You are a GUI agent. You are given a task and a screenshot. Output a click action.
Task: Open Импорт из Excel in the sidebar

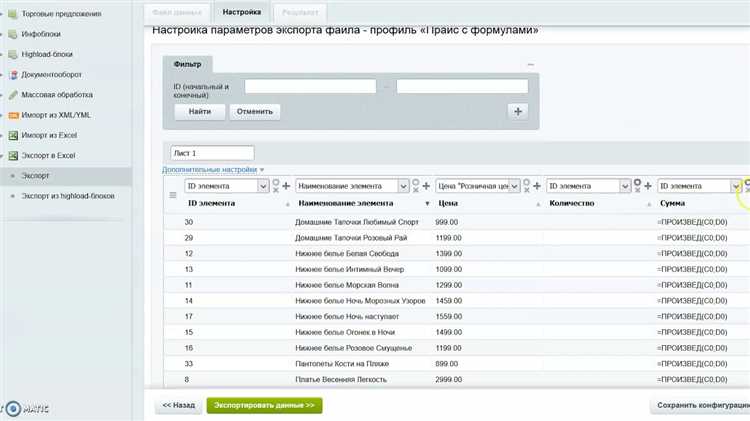coord(49,135)
